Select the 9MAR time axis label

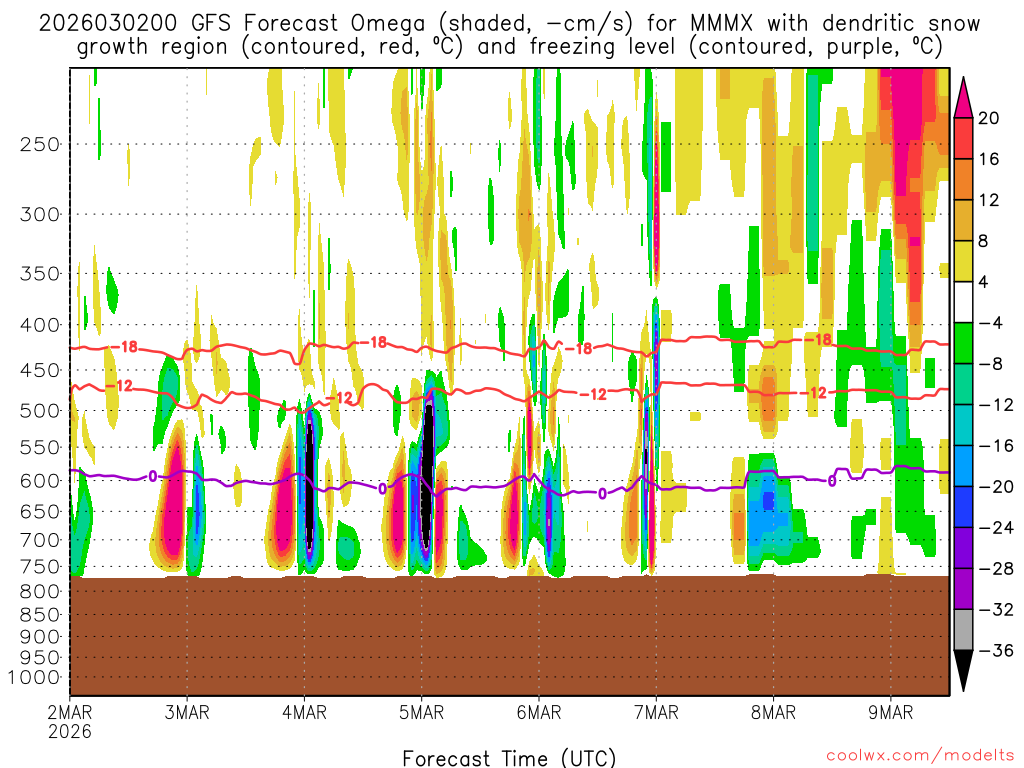click(x=890, y=713)
